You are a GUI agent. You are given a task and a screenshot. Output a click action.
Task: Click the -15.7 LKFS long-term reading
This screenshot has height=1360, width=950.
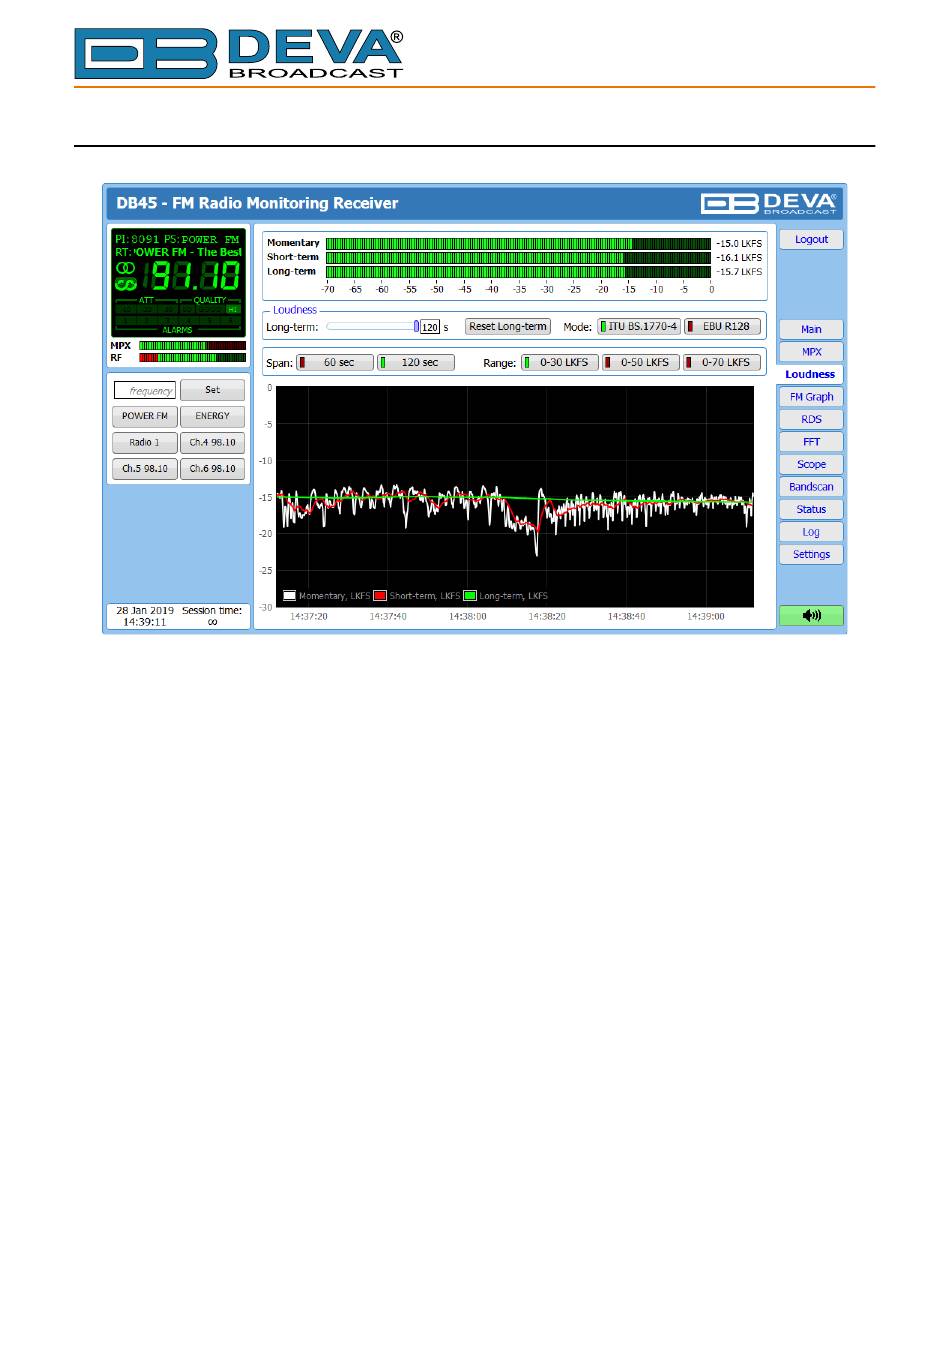[739, 272]
